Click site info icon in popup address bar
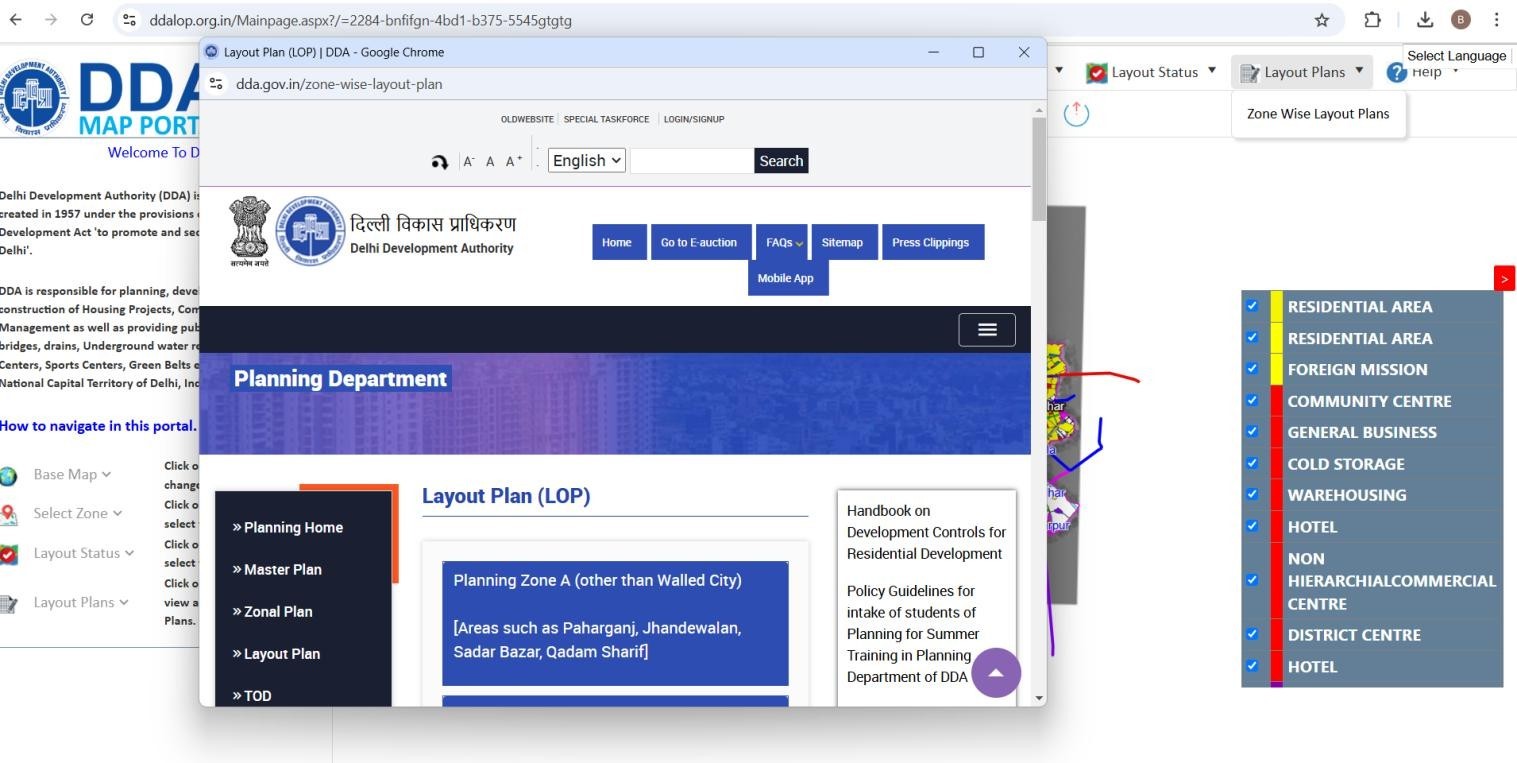The height and width of the screenshot is (763, 1517). pos(216,84)
